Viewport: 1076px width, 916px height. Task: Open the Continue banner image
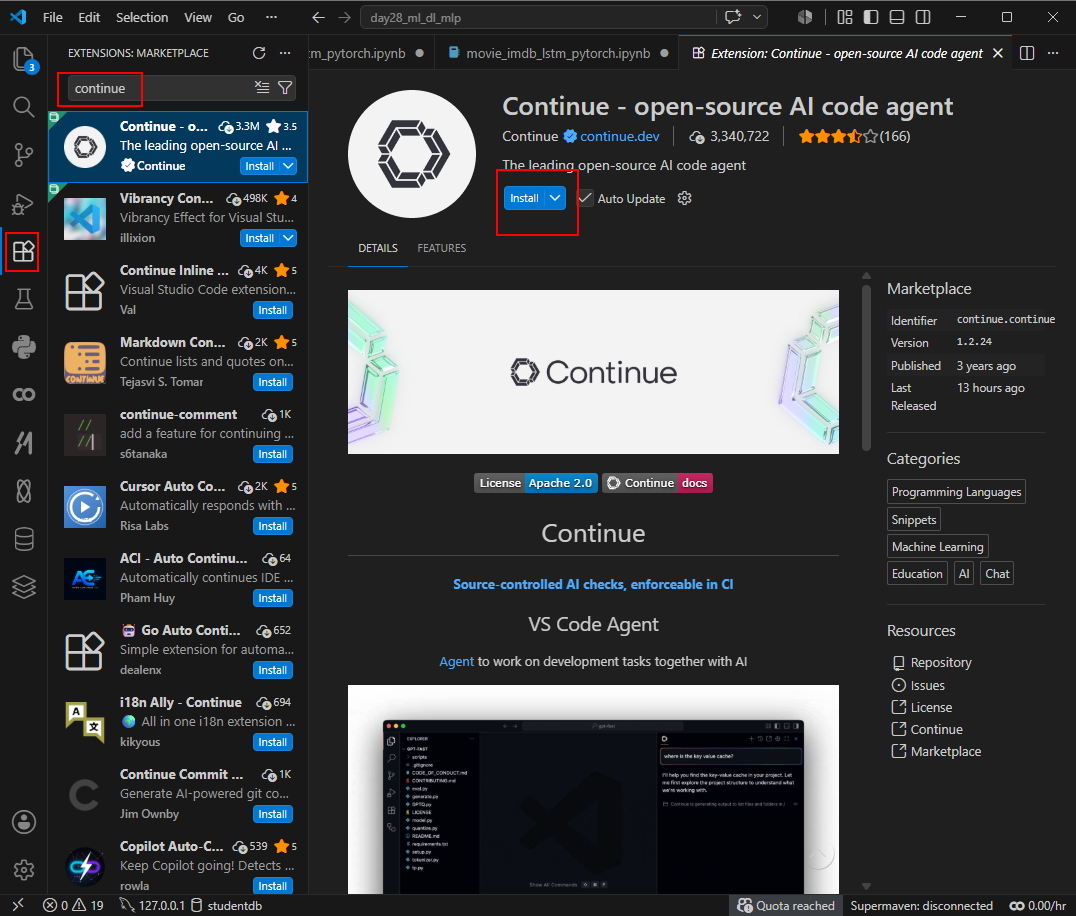[x=593, y=372]
